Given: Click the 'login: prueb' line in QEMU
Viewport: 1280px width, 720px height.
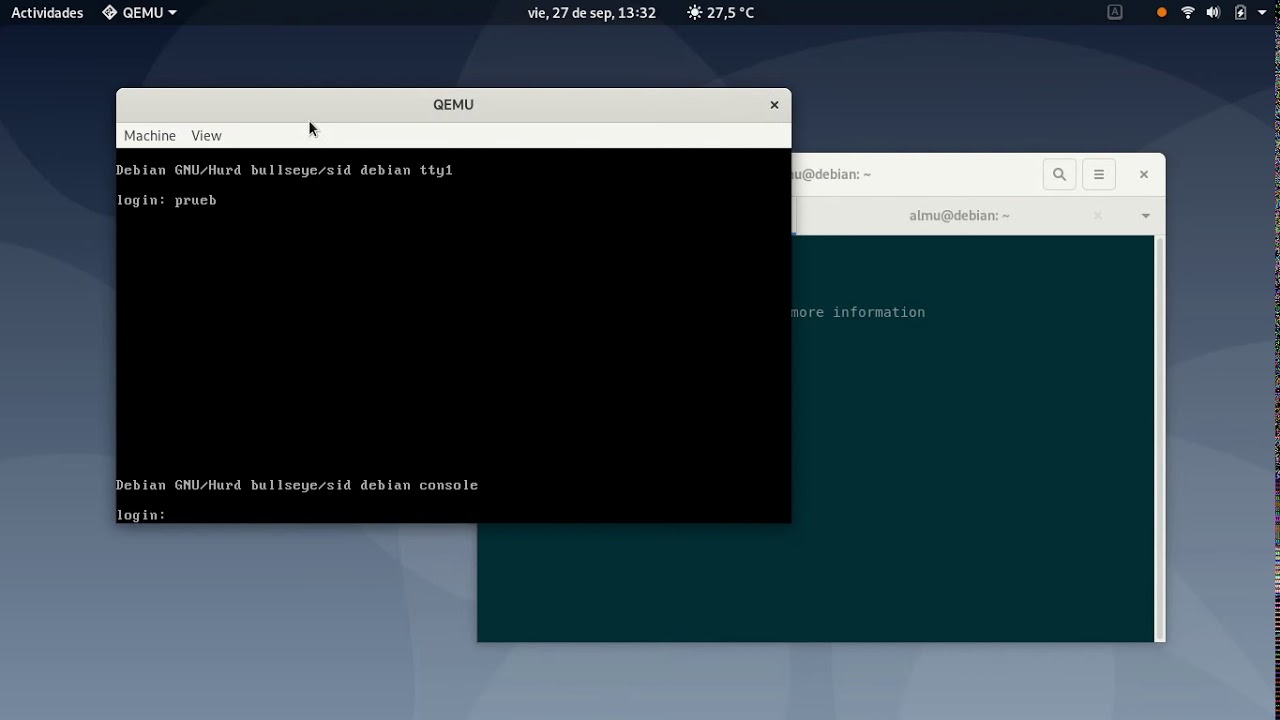Looking at the screenshot, I should pos(166,200).
